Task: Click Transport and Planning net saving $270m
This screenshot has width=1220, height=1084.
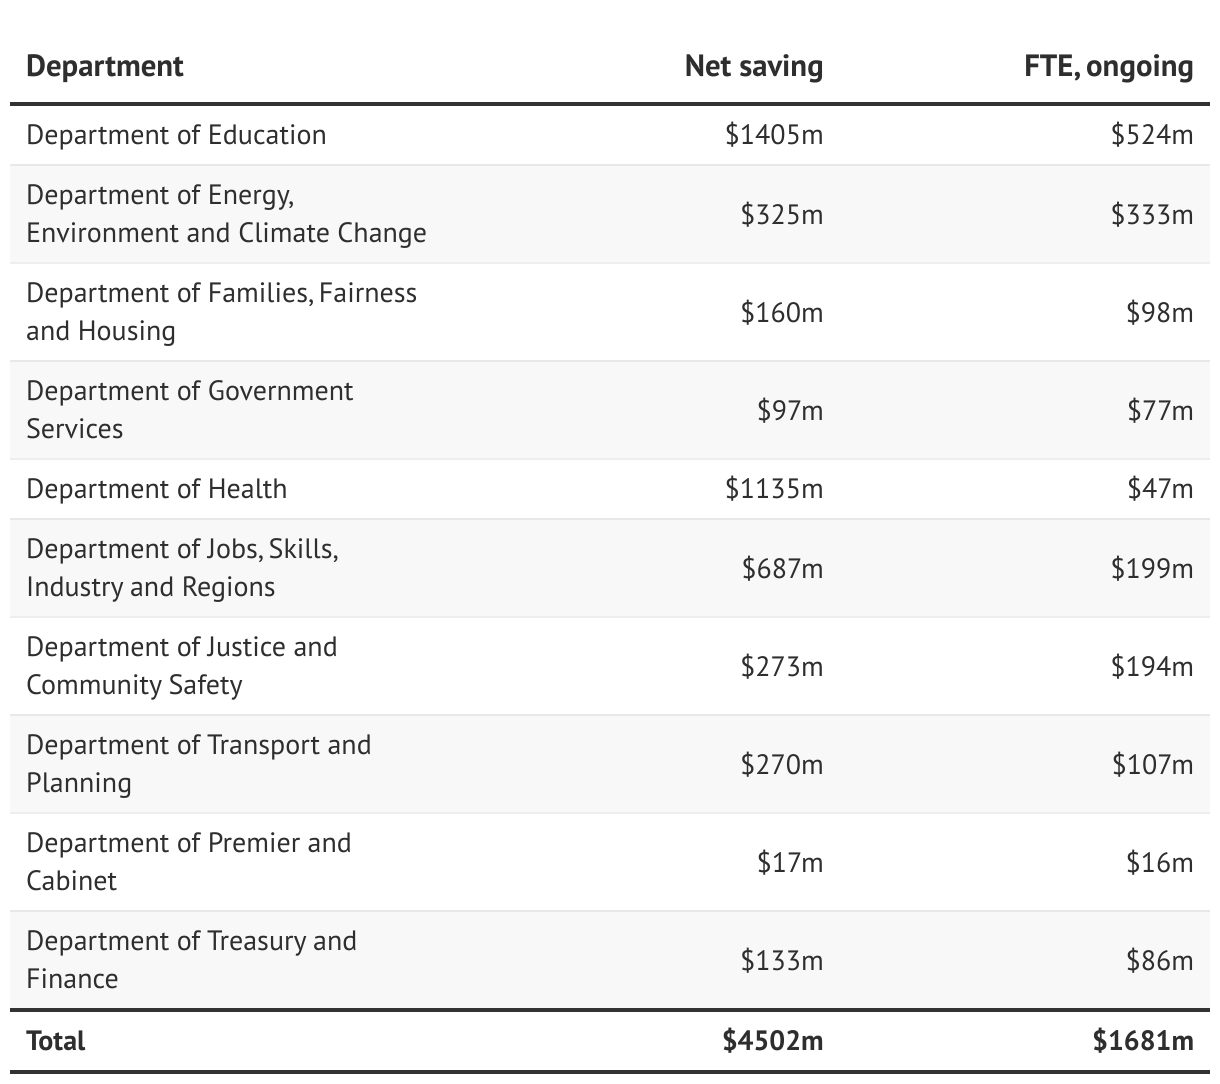Action: [x=781, y=764]
